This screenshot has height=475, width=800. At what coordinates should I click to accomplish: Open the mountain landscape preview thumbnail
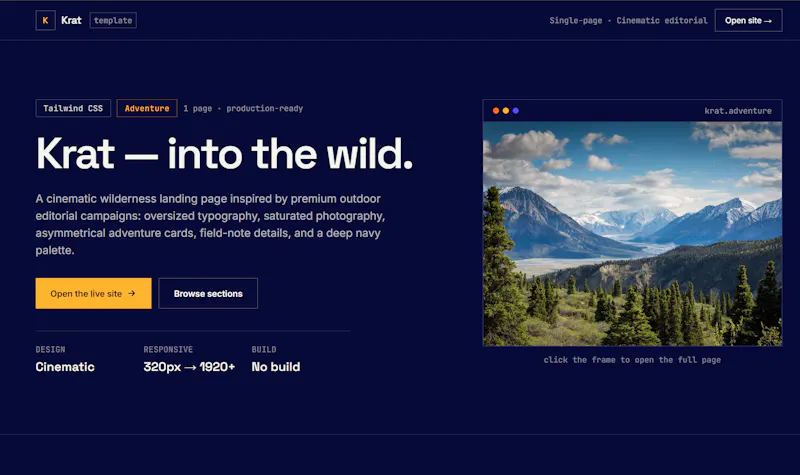(632, 234)
